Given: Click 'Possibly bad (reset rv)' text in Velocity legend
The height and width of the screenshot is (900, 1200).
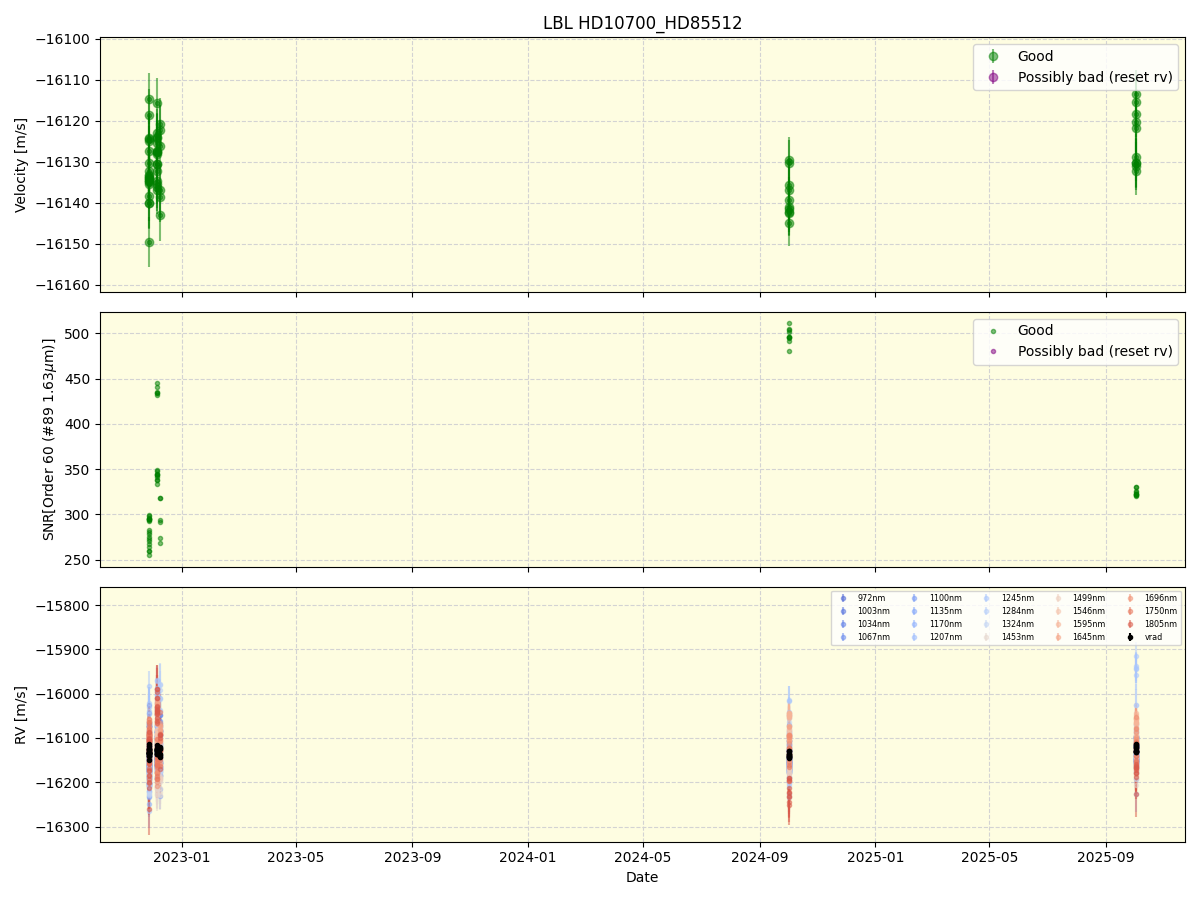Looking at the screenshot, I should (1095, 77).
